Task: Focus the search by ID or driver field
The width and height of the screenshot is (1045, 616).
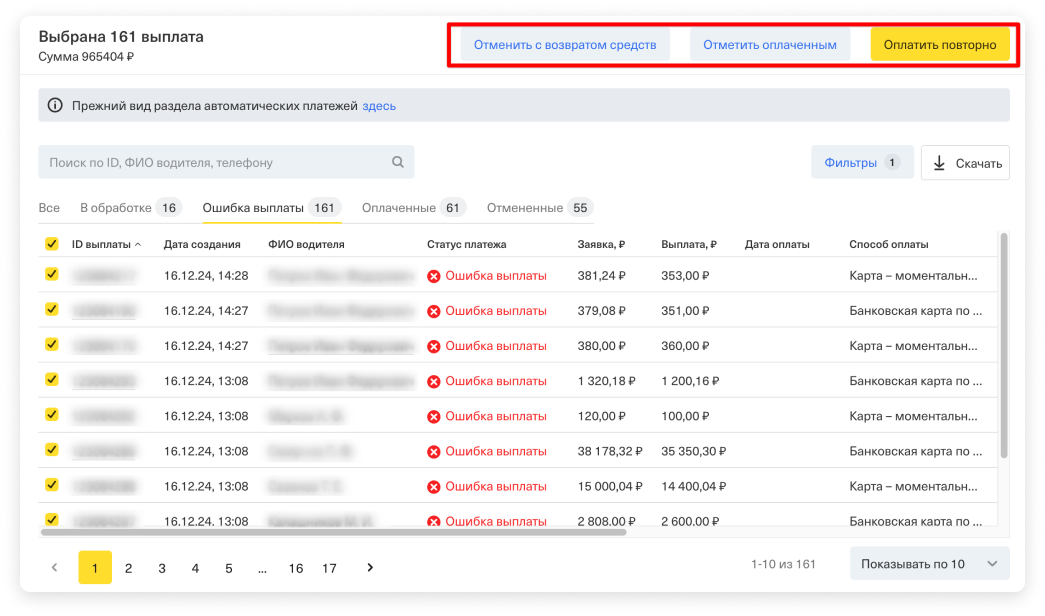Action: pos(215,162)
